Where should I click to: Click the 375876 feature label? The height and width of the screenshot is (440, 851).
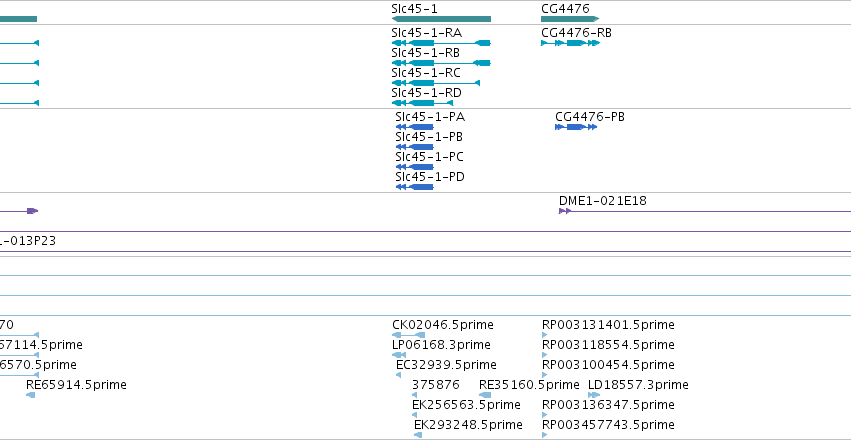tap(436, 385)
